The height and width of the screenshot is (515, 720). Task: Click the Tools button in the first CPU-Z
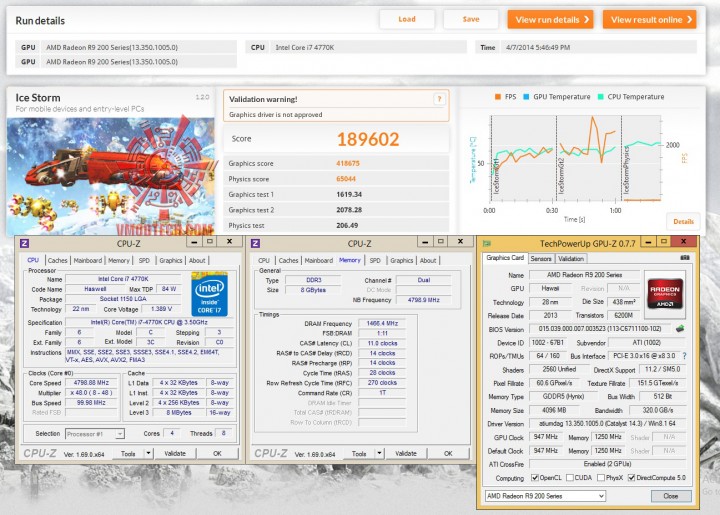click(x=128, y=453)
